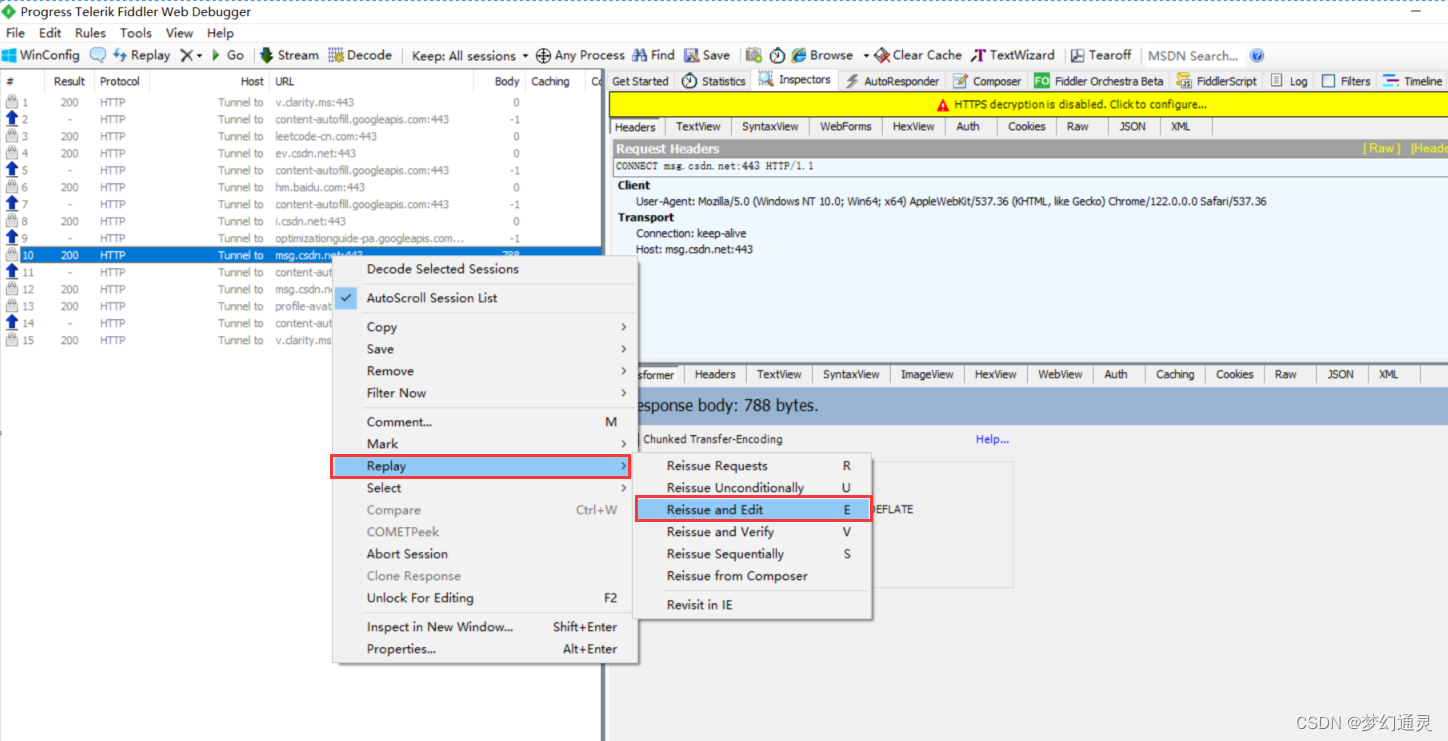Open the Statistics tab

coord(714,81)
